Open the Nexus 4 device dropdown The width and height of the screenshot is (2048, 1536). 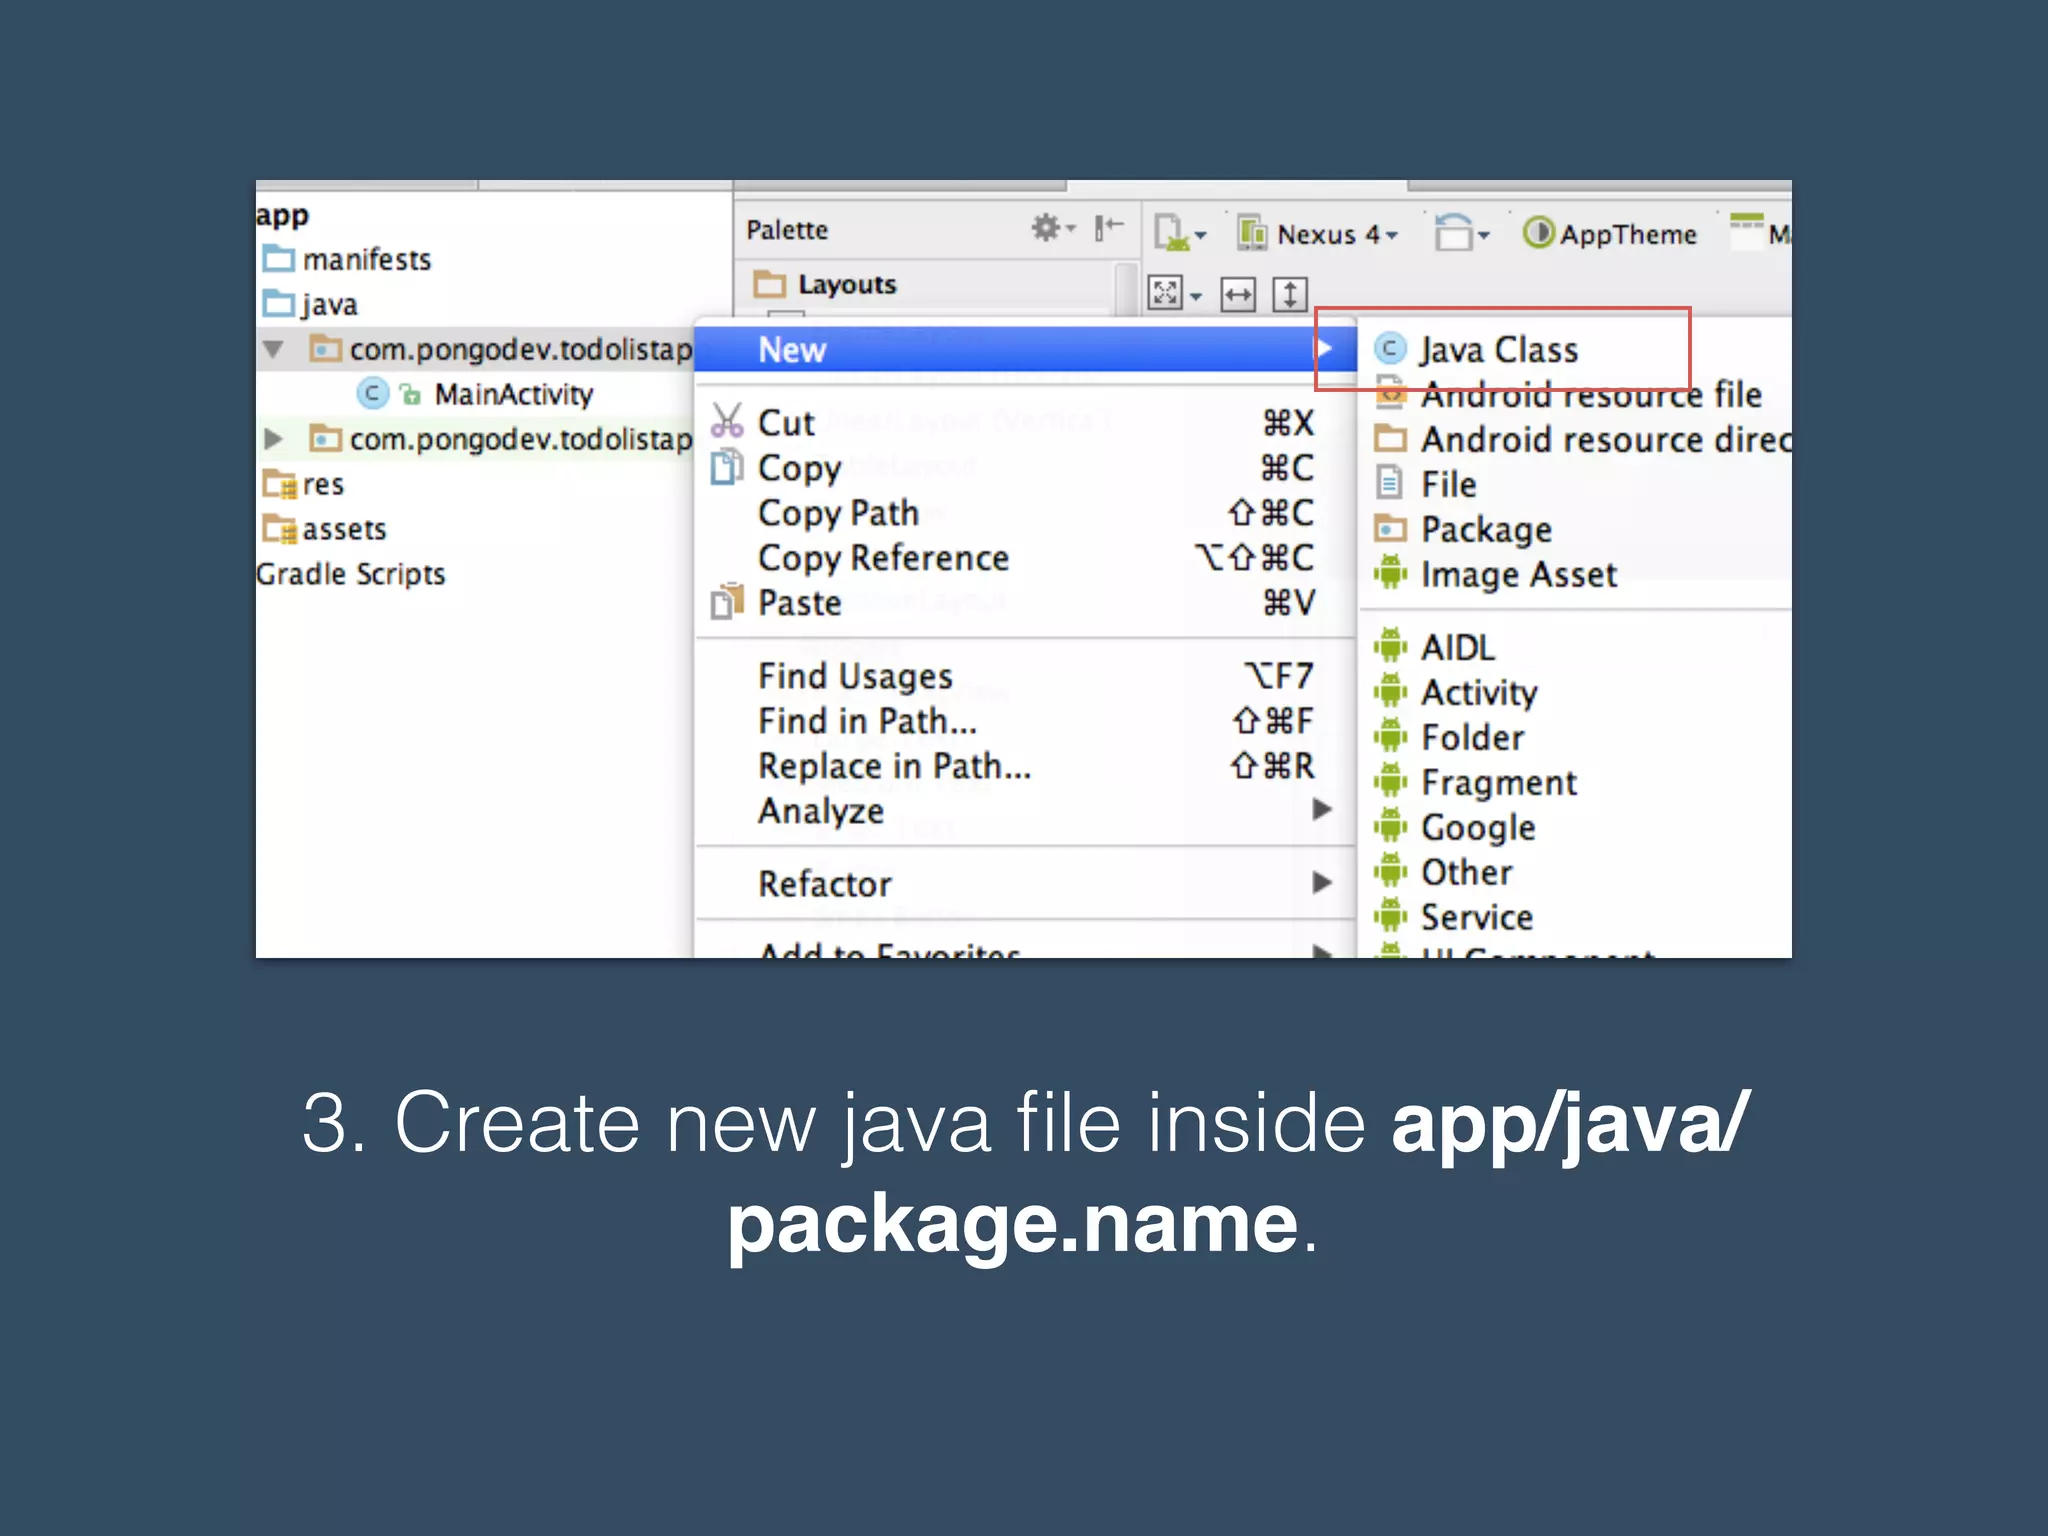[x=1319, y=234]
